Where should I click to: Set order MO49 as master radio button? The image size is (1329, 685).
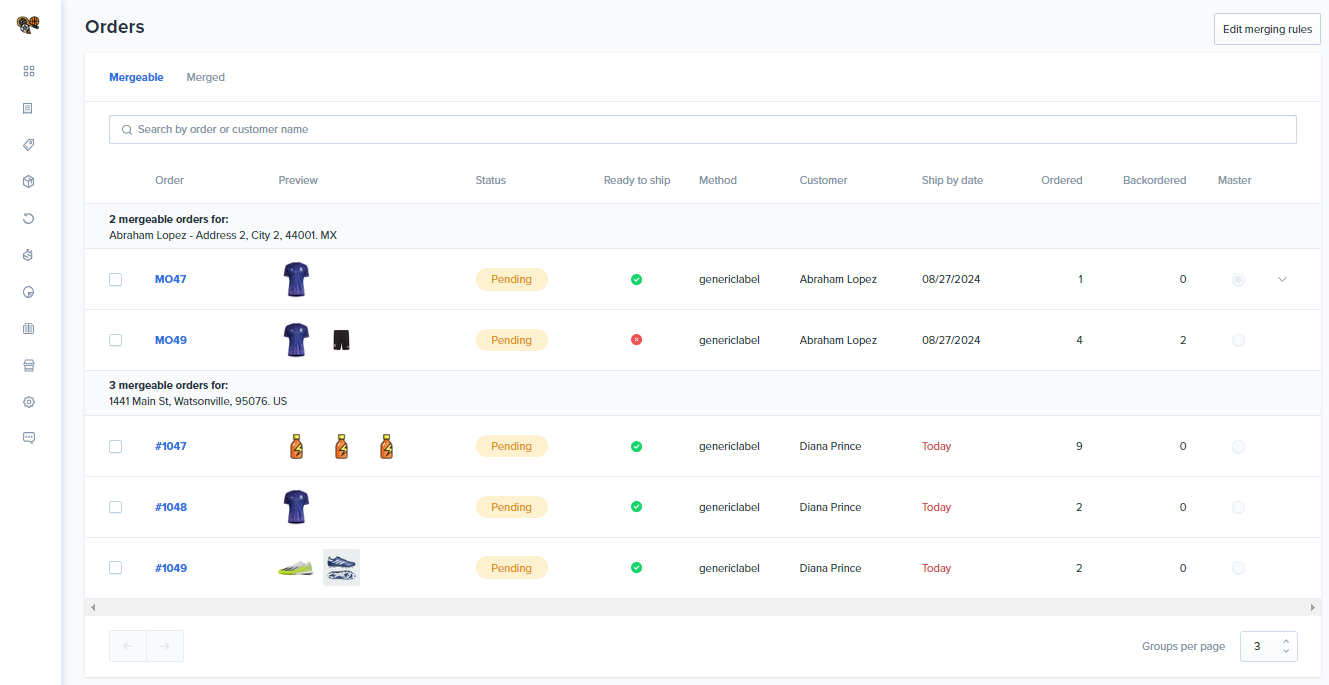[x=1238, y=341]
